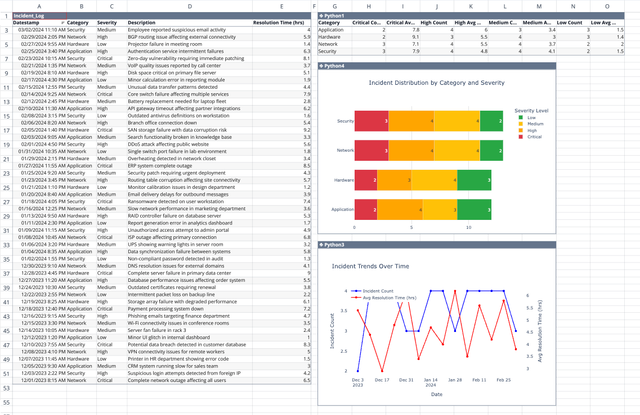
Task: Click the Resolution Time (hrs) header
Action: click(x=282, y=23)
